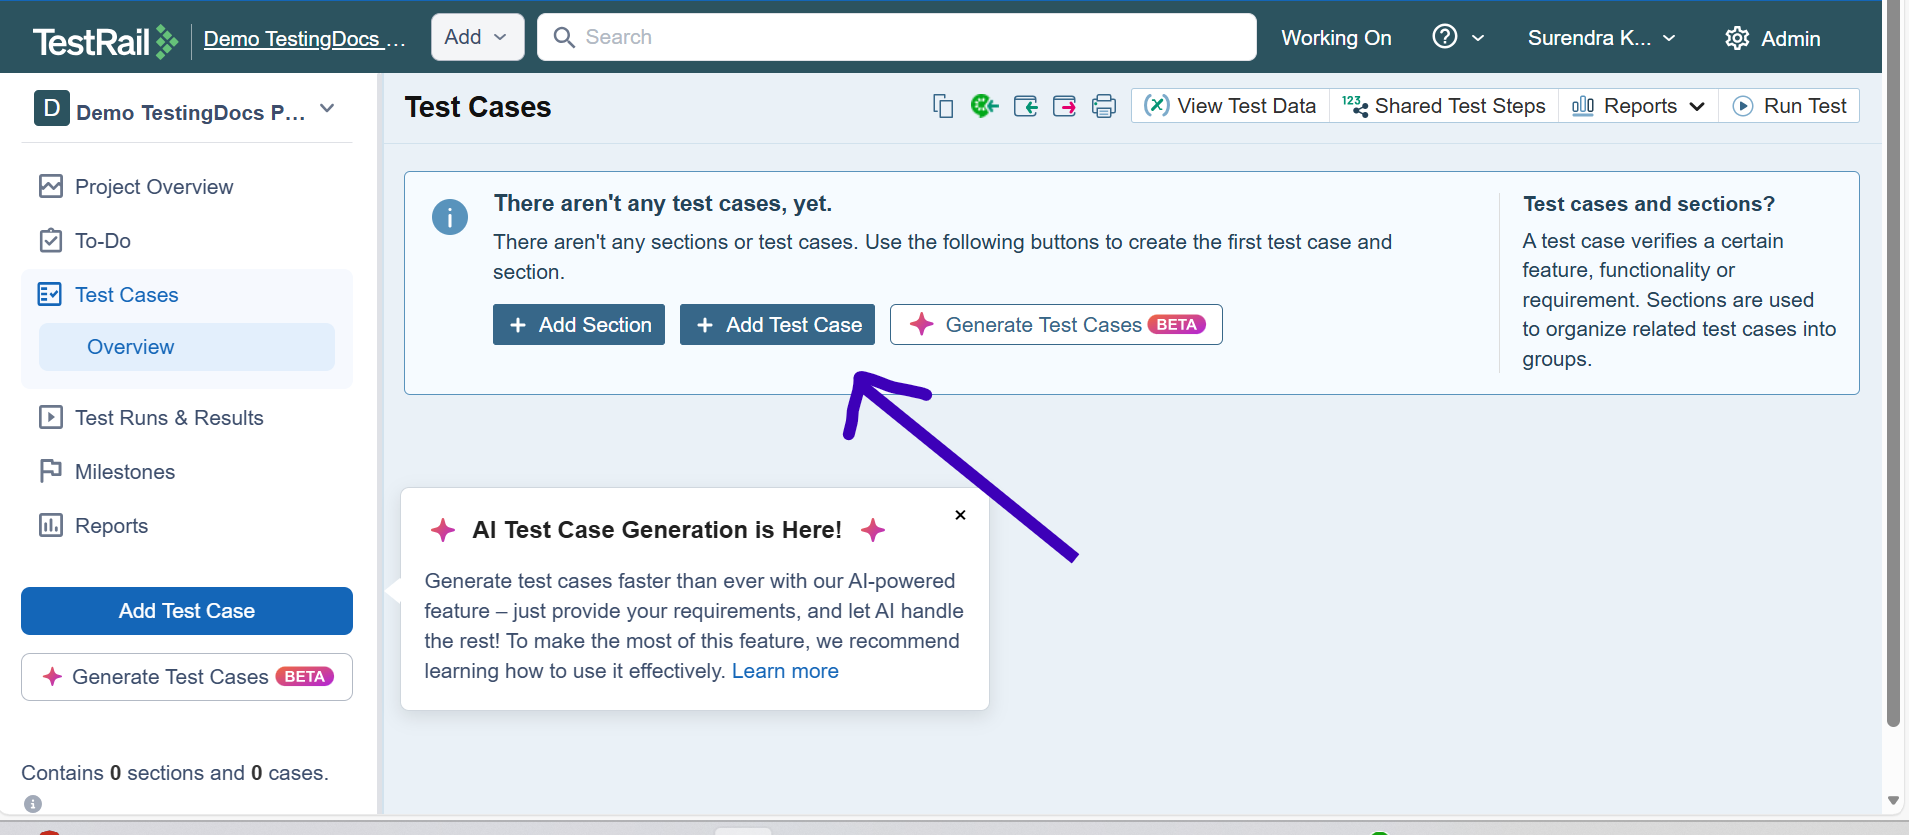1909x835 pixels.
Task: Click the Milestones flag icon
Action: pyautogui.click(x=51, y=471)
